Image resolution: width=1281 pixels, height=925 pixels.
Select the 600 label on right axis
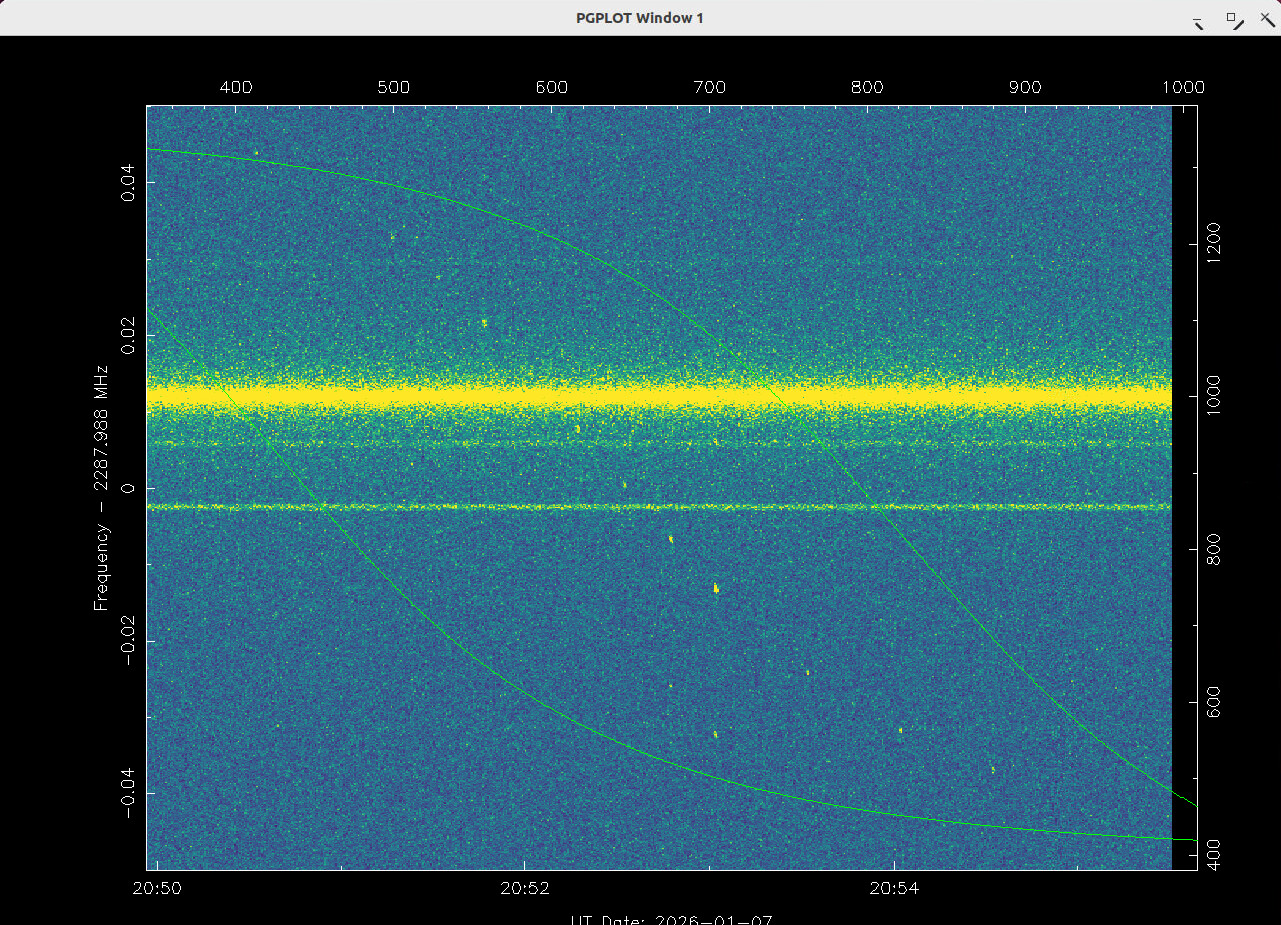1213,702
